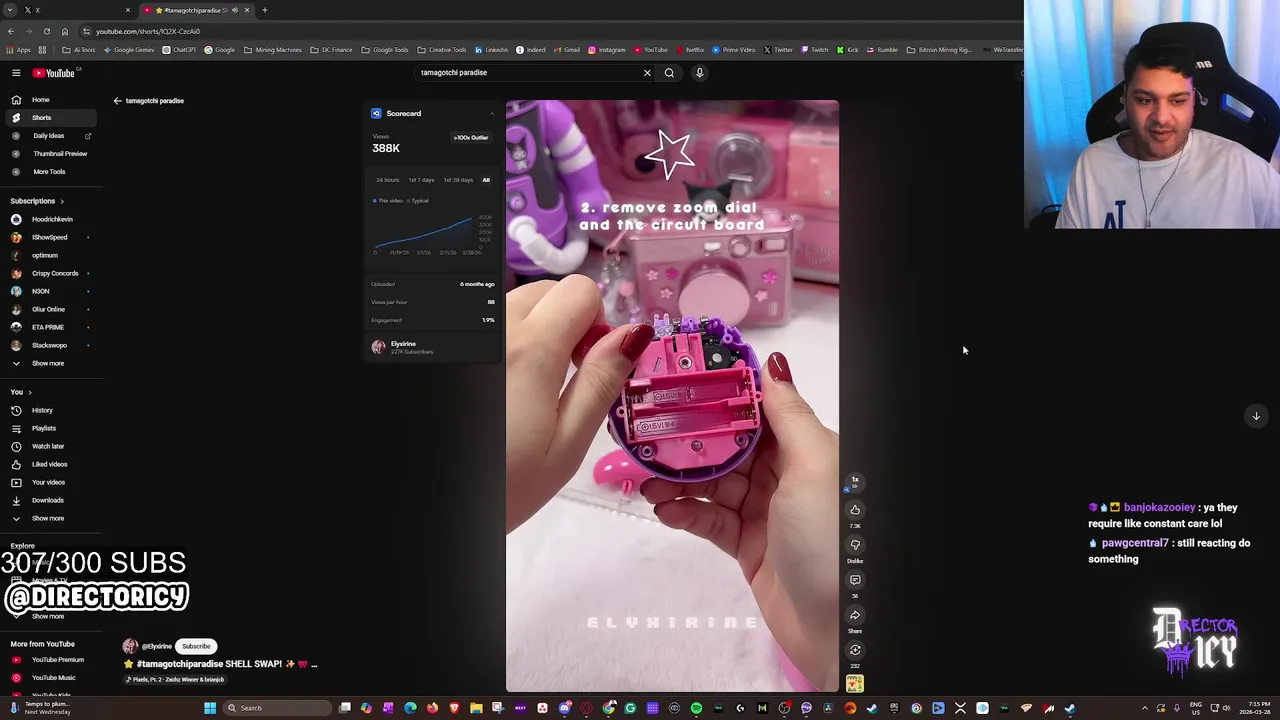The height and width of the screenshot is (720, 1280).
Task: Show more items under Downloads
Action: pyautogui.click(x=47, y=518)
